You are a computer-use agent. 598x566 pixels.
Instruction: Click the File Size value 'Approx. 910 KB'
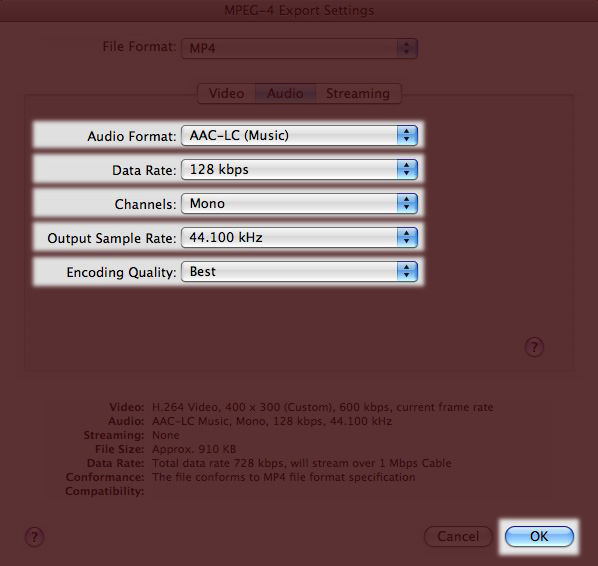pos(194,449)
